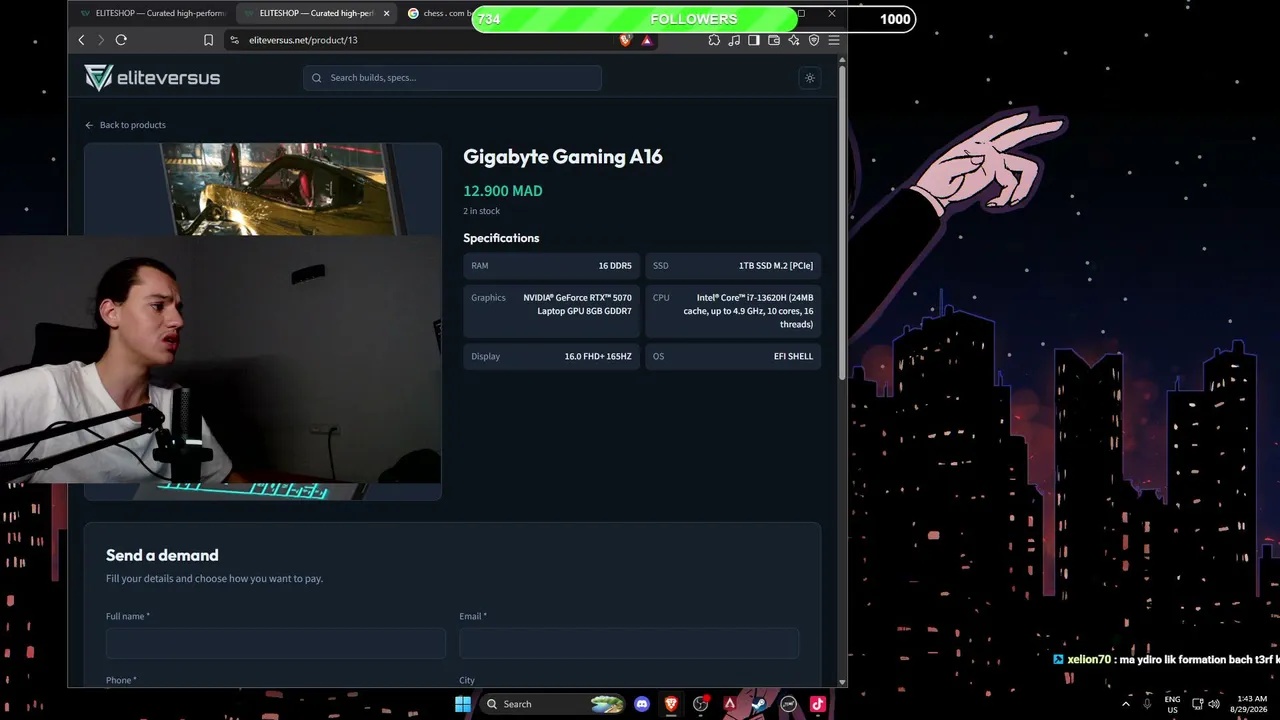This screenshot has width=1280, height=720.
Task: Click the NVIDIA GeForce RTX 5070 spec text
Action: click(577, 304)
